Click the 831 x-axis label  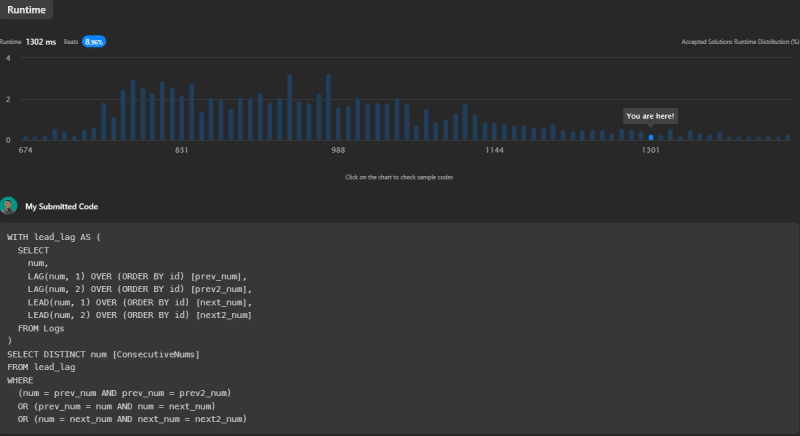tap(181, 150)
